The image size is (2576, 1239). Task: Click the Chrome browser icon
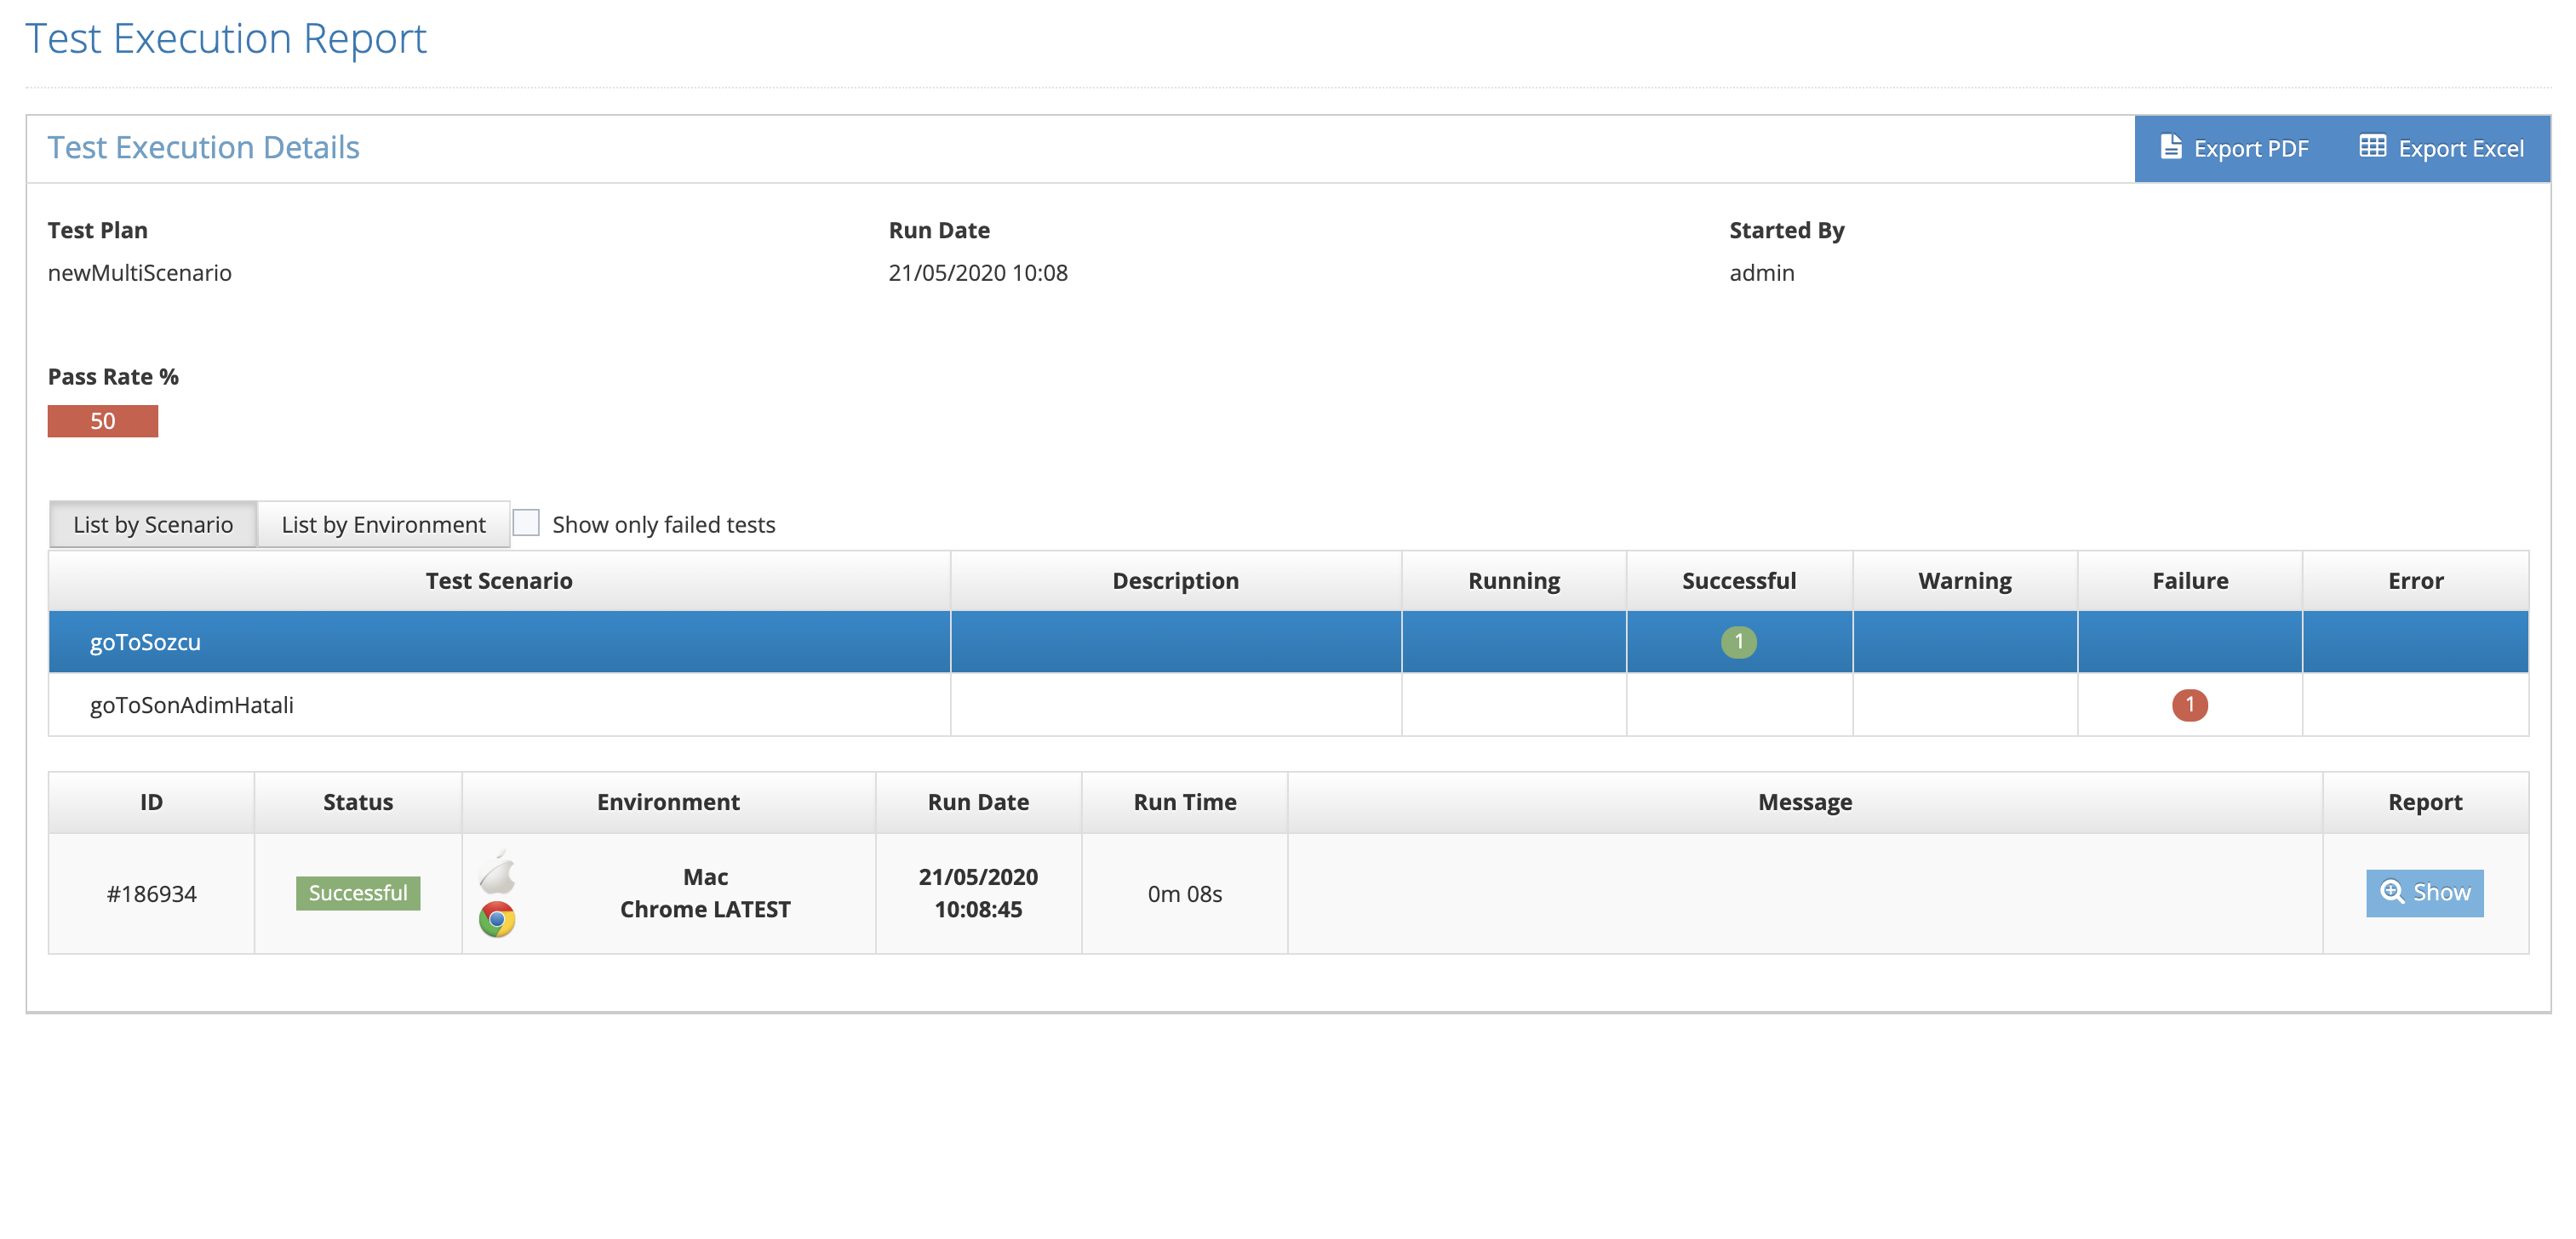(497, 919)
